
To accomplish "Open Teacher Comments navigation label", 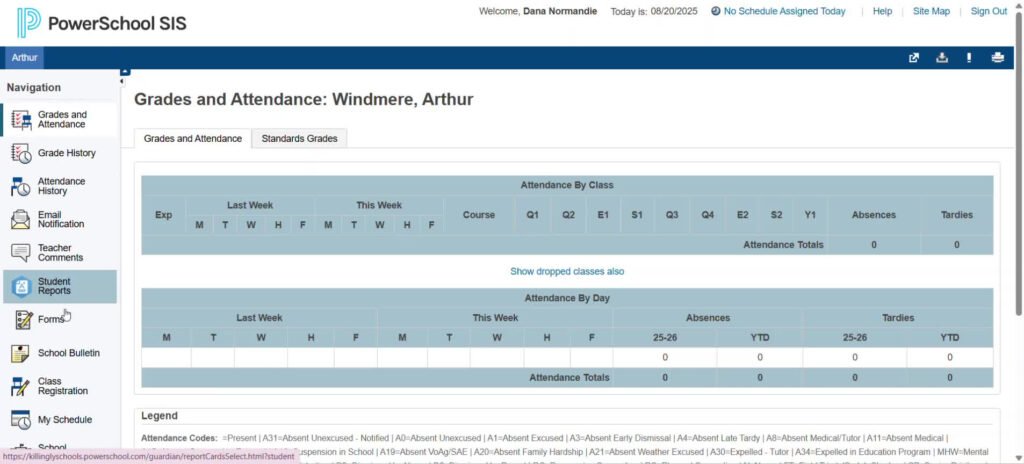I will [x=60, y=253].
